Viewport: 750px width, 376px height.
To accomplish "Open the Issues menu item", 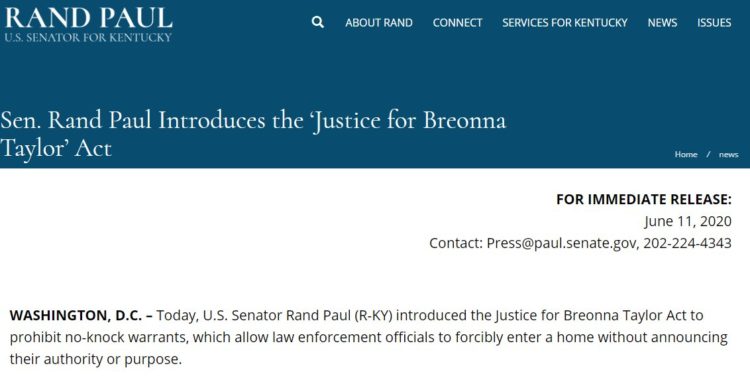I will pos(714,22).
